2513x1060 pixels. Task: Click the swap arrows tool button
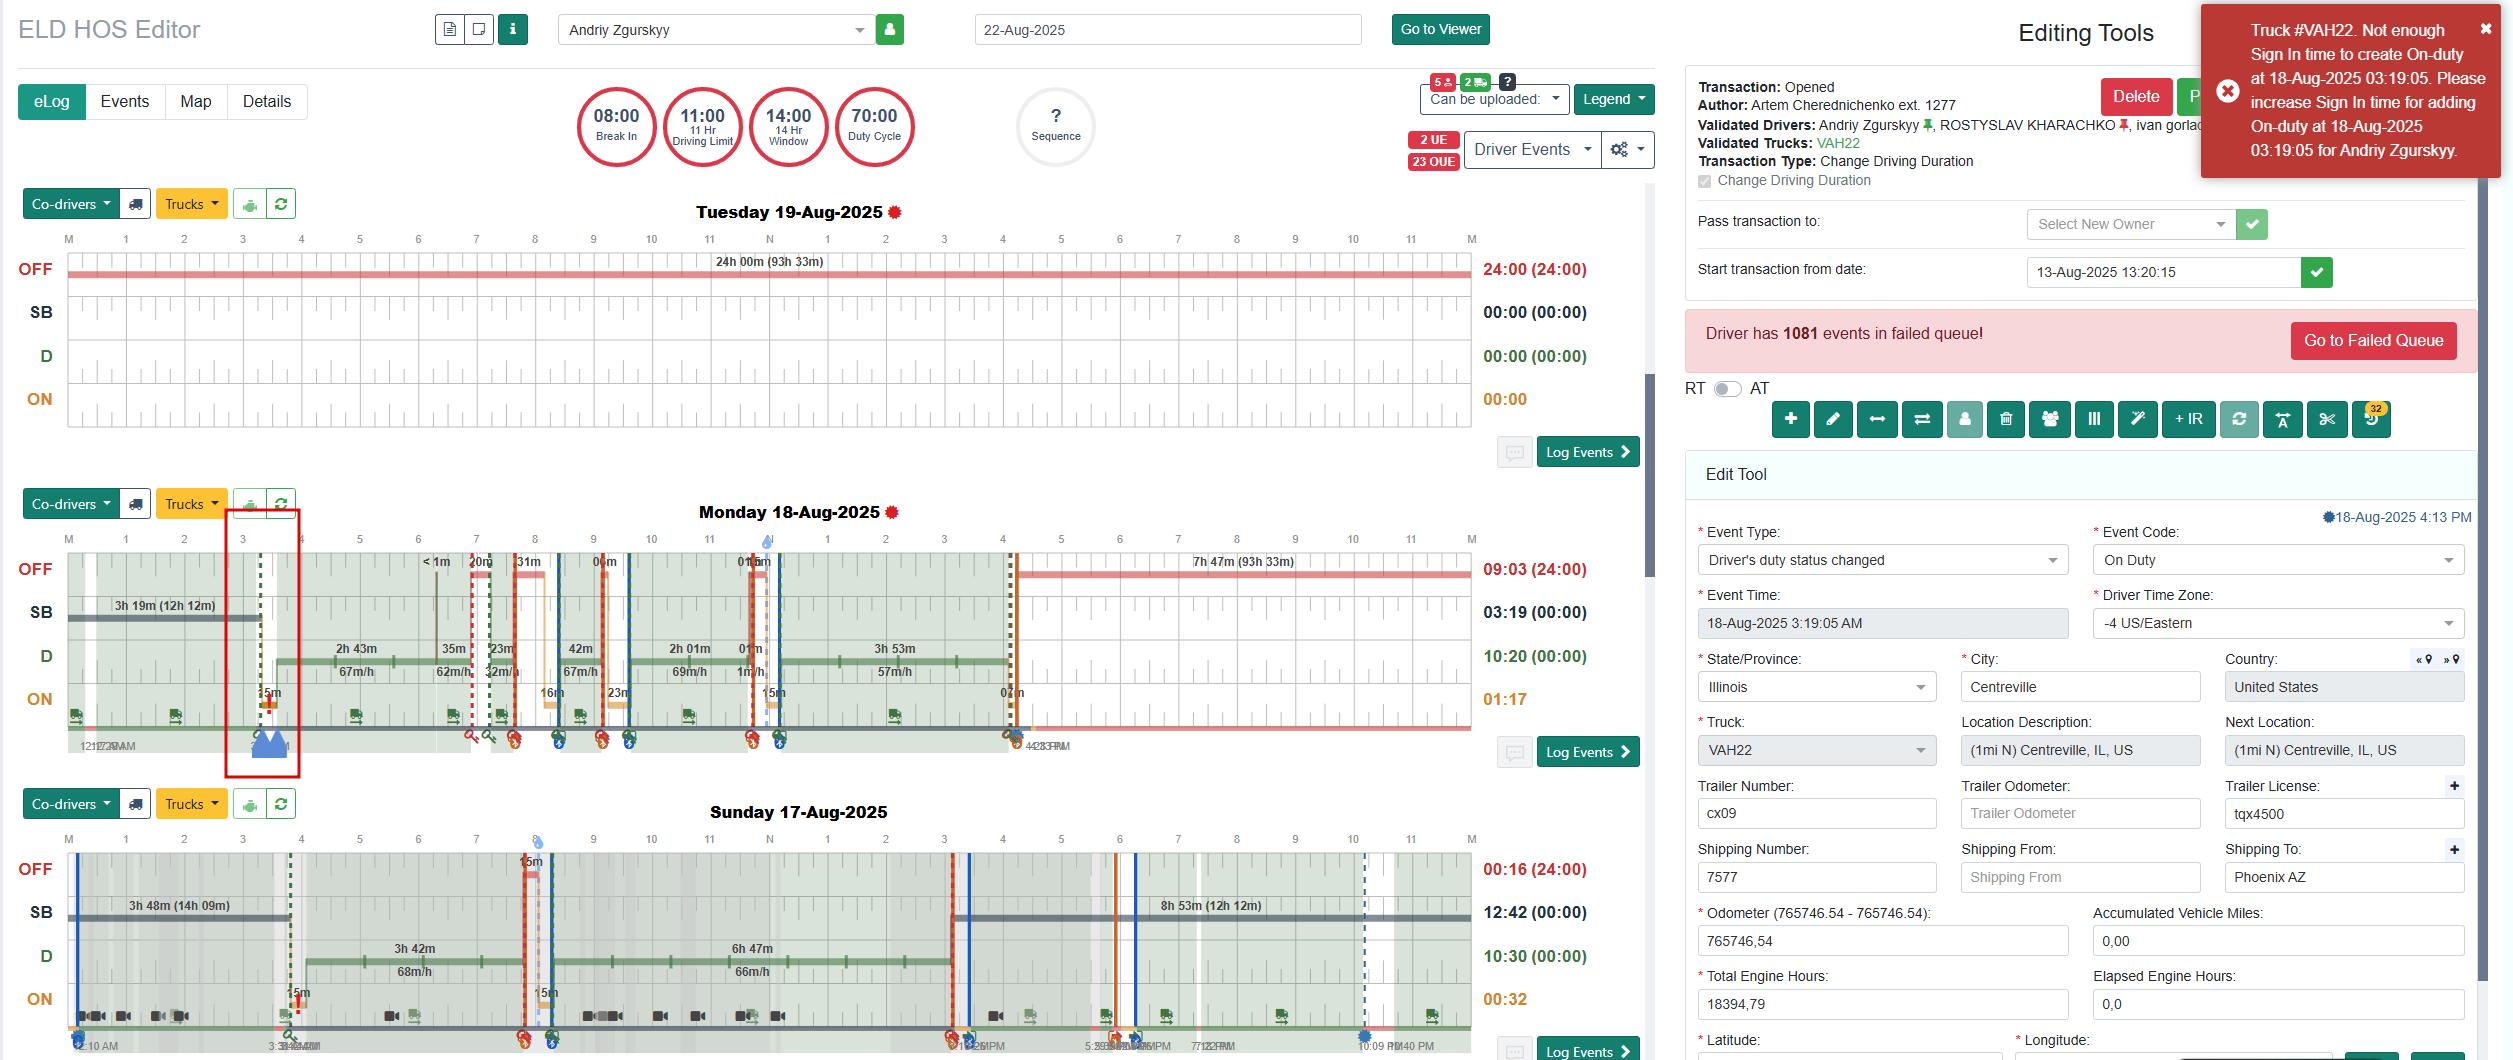[x=1921, y=419]
